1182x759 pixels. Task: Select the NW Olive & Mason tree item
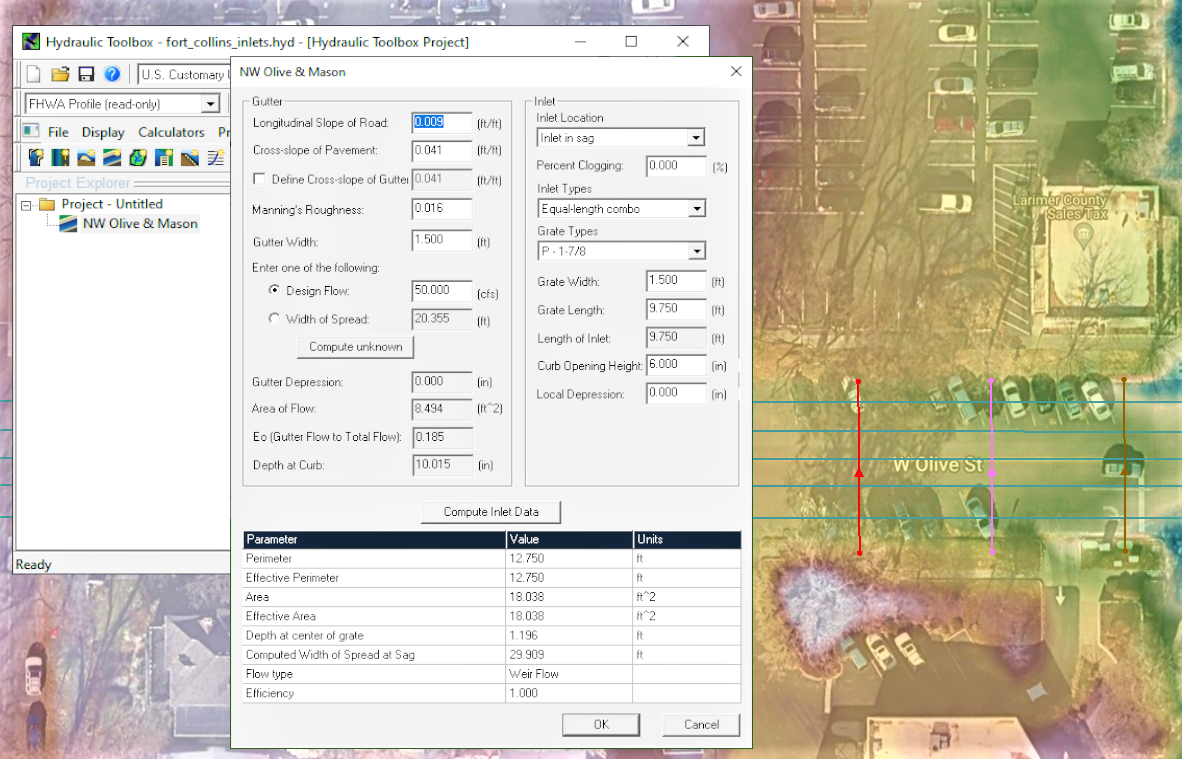(137, 223)
